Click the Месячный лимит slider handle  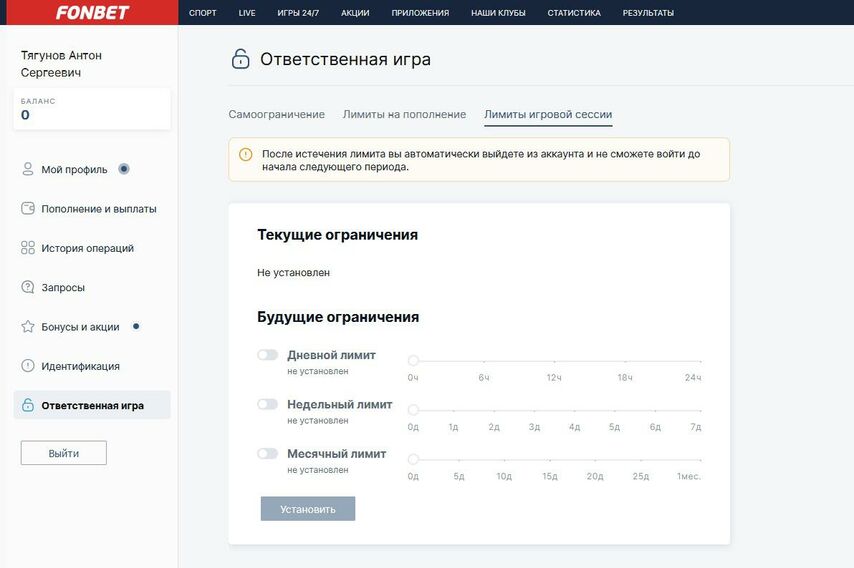coord(413,459)
